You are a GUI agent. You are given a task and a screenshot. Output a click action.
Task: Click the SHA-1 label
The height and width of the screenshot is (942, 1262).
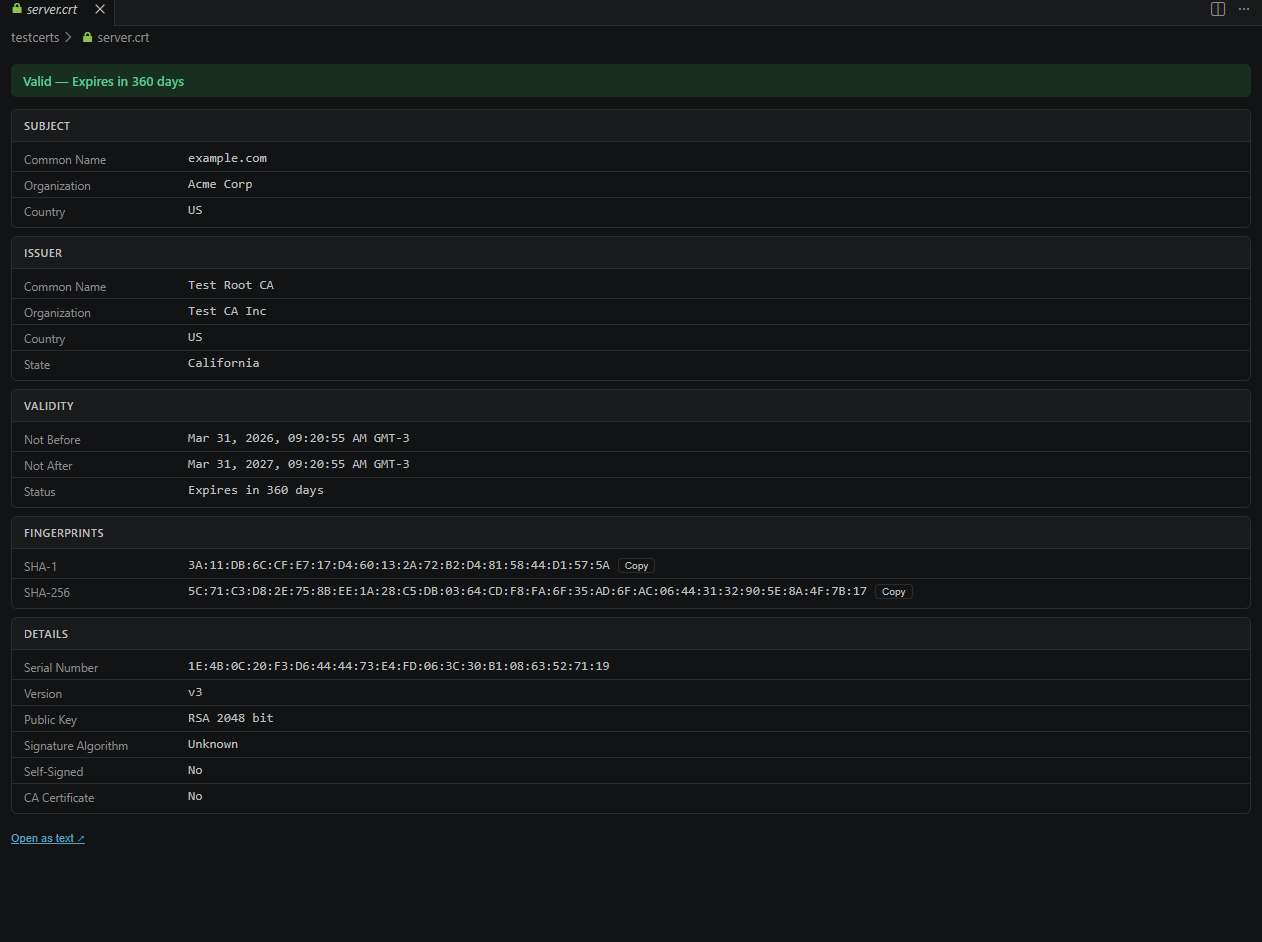(41, 567)
